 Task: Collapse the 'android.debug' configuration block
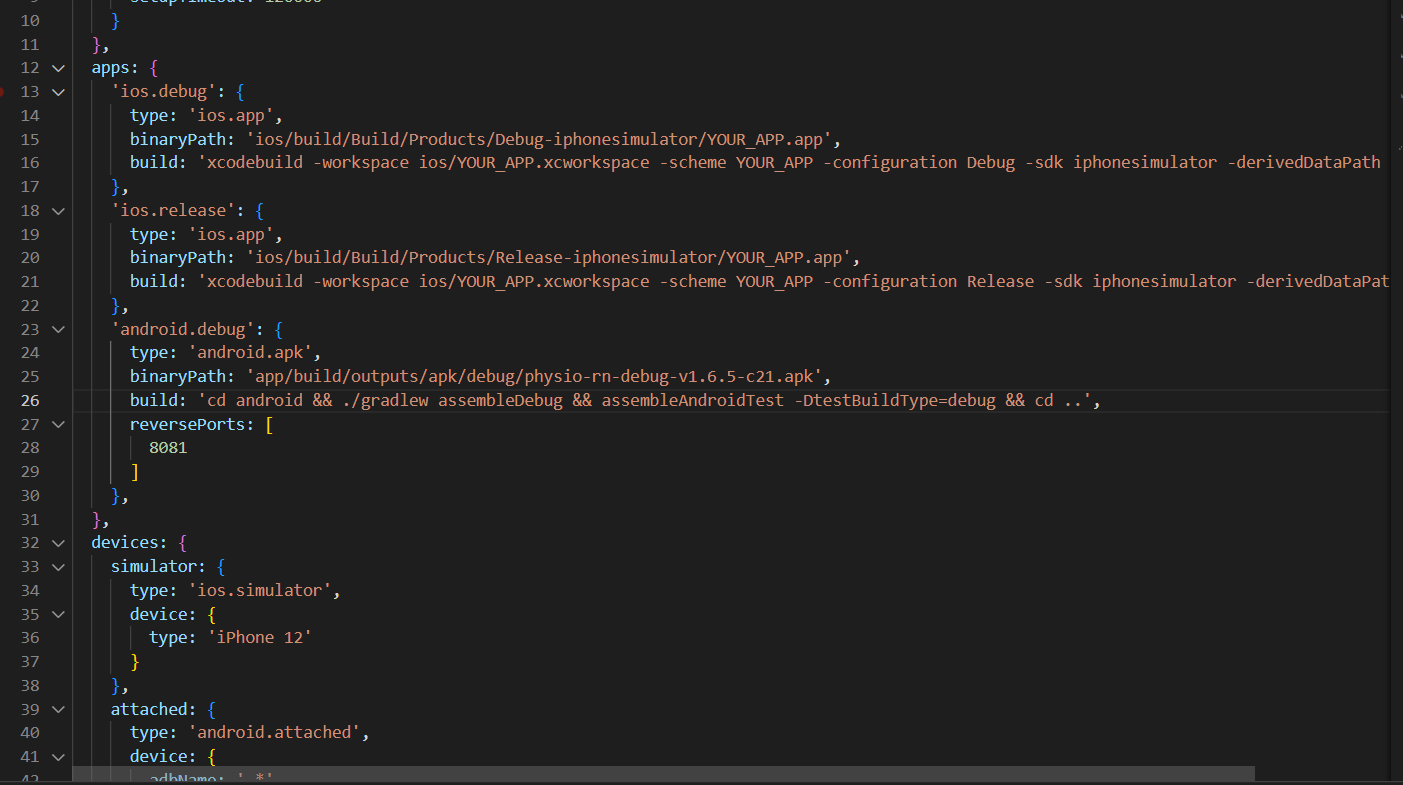tap(57, 329)
